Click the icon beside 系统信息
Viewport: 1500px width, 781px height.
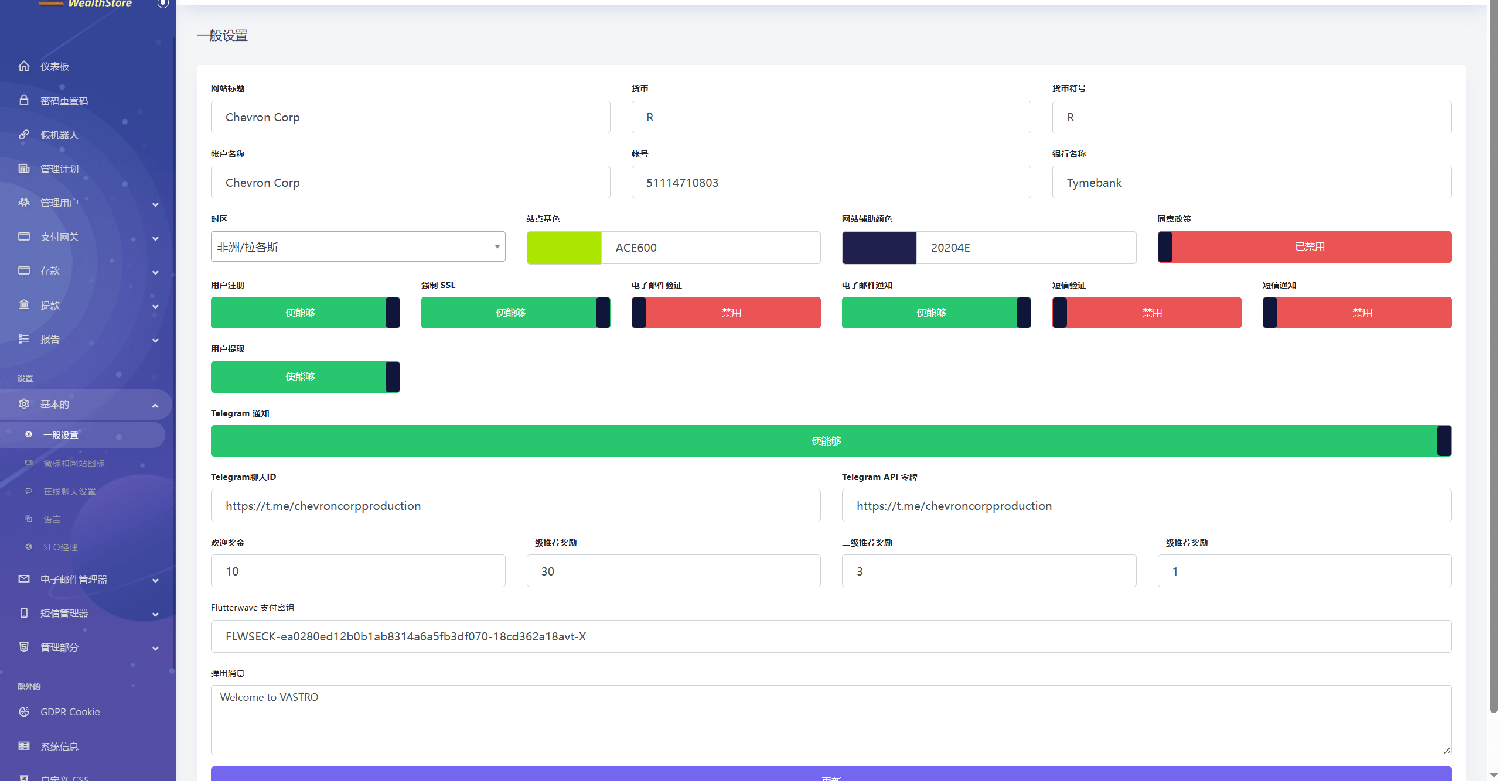[x=24, y=746]
